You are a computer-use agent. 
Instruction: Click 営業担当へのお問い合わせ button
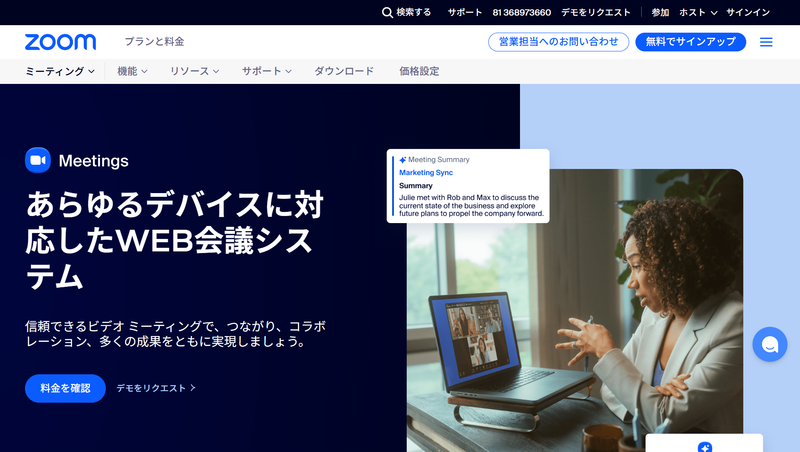pos(558,42)
